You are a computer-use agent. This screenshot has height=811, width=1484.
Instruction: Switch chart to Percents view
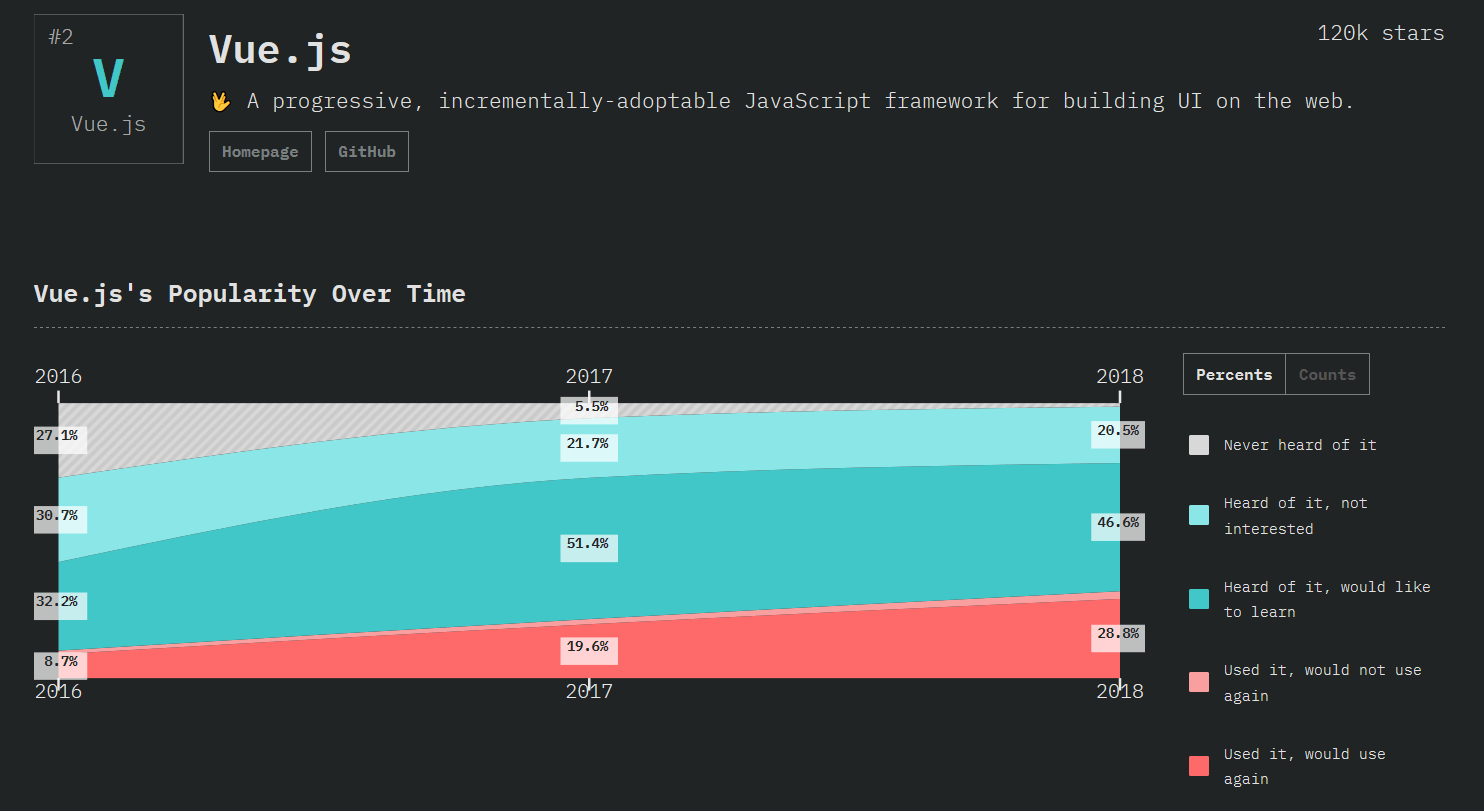pos(1233,375)
